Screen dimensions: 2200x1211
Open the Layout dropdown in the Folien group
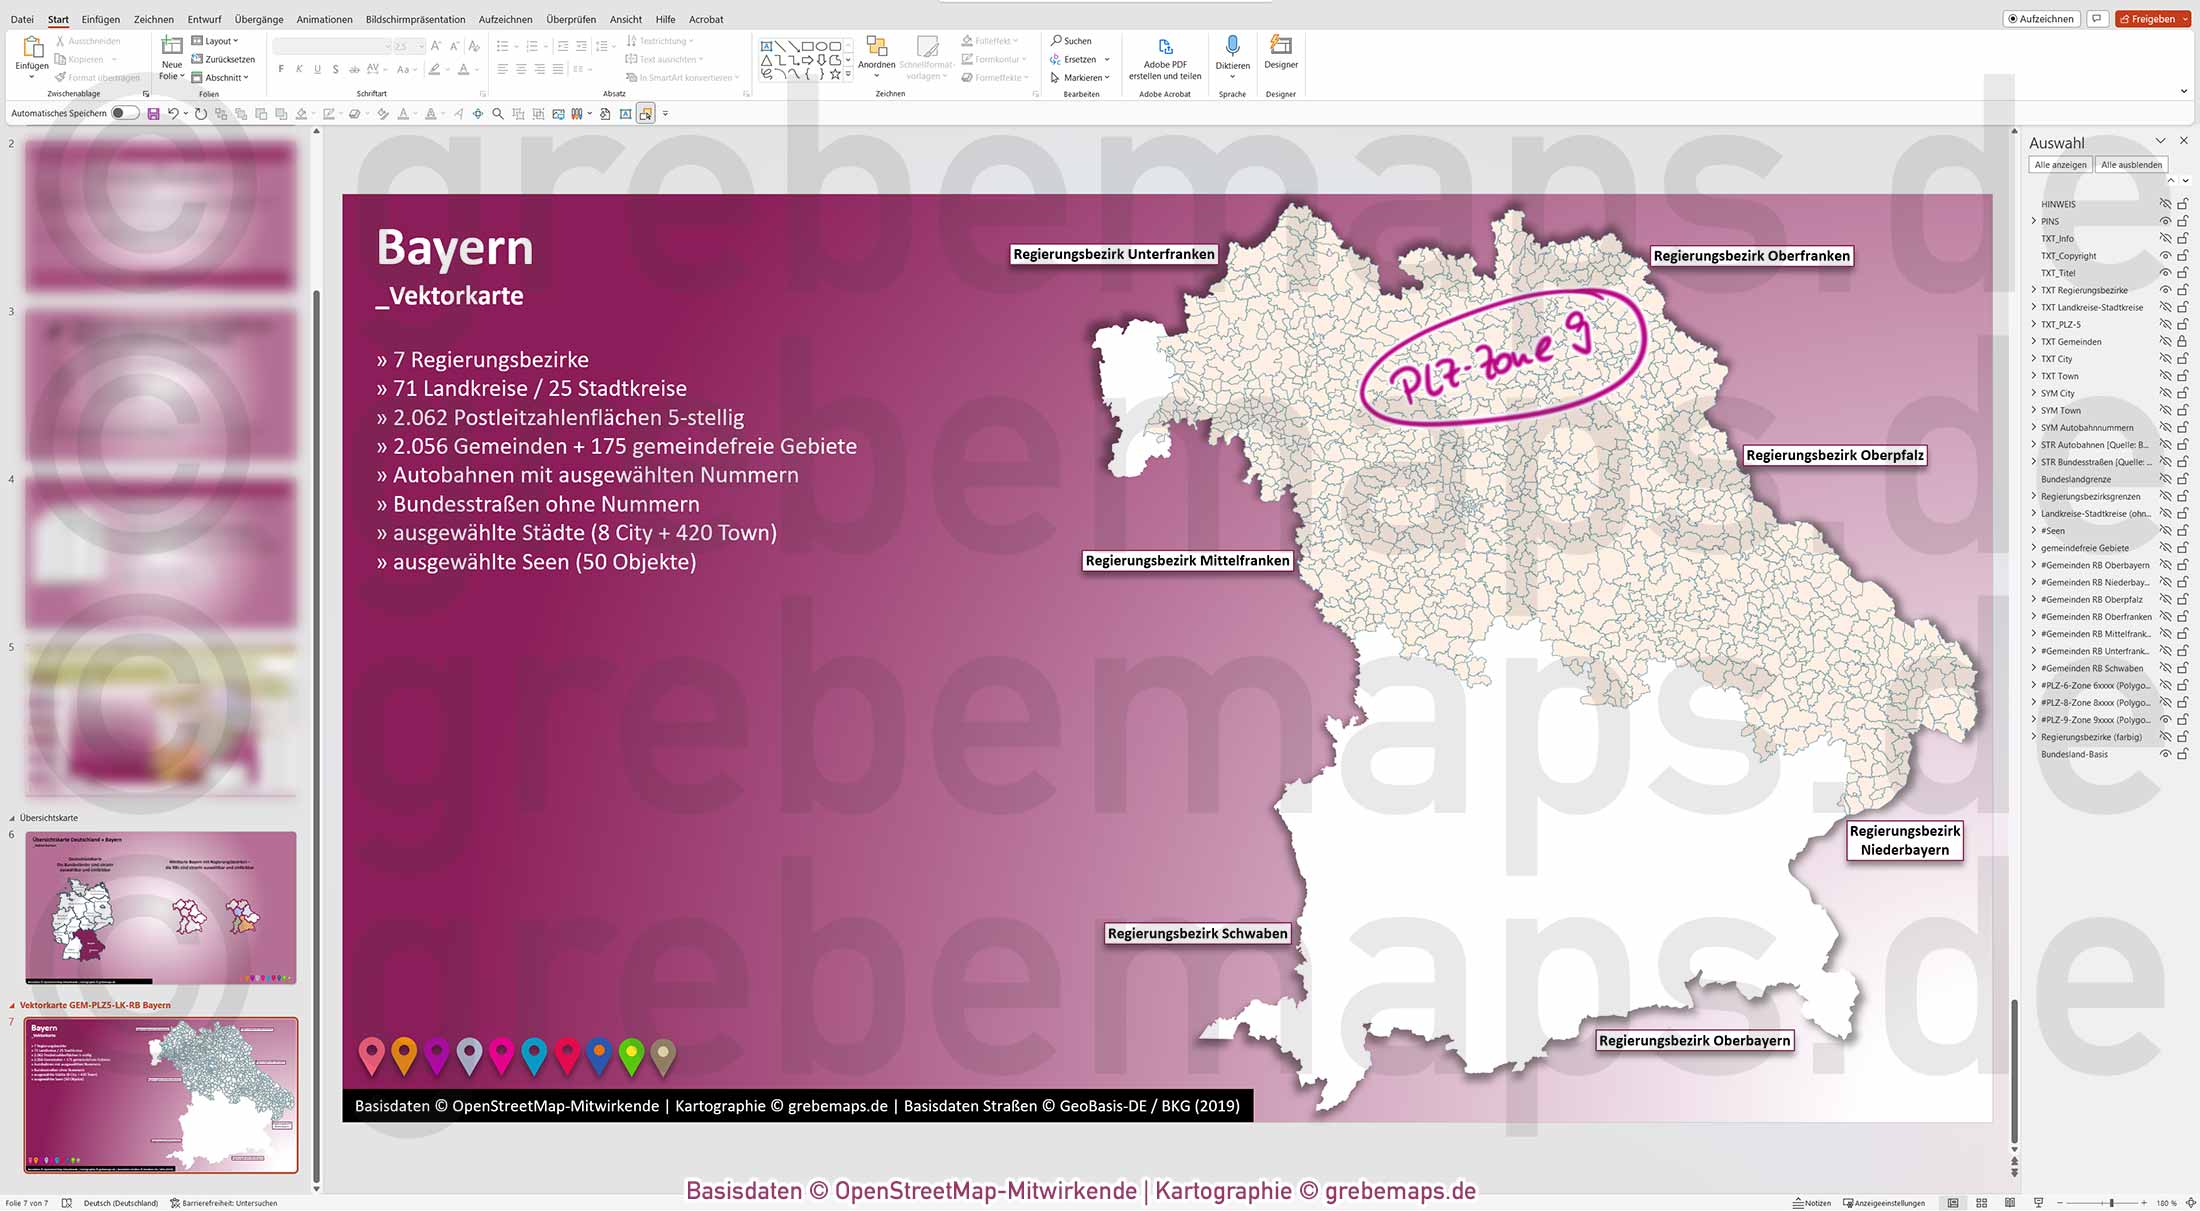216,40
